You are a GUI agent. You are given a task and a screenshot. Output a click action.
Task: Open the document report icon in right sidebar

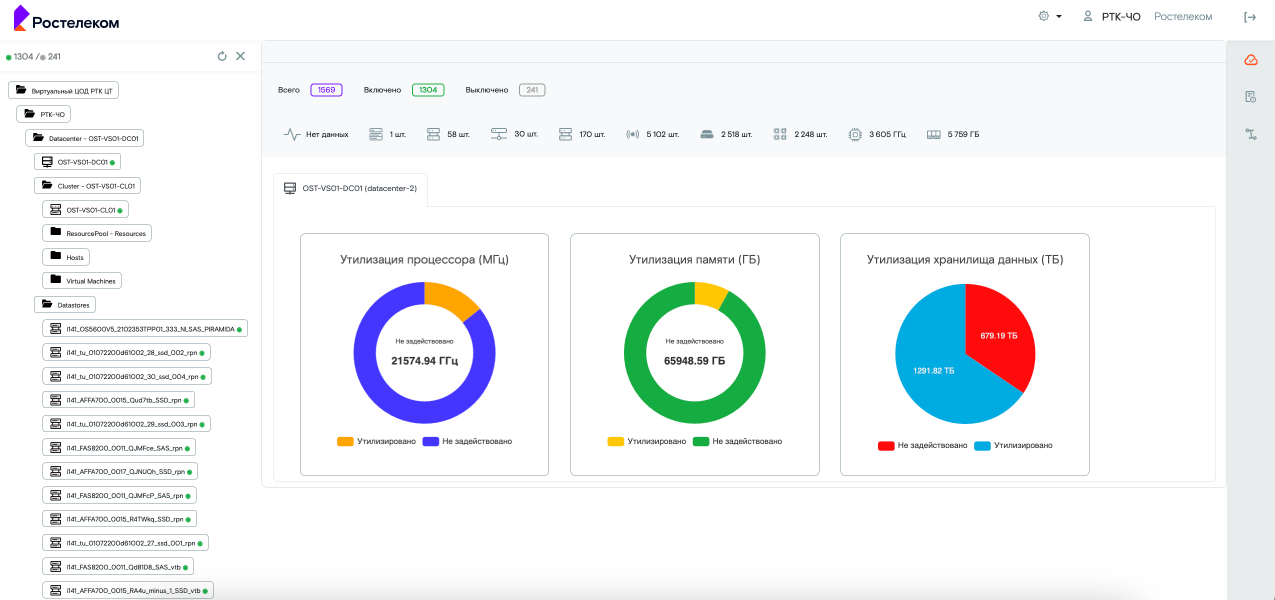(1250, 97)
